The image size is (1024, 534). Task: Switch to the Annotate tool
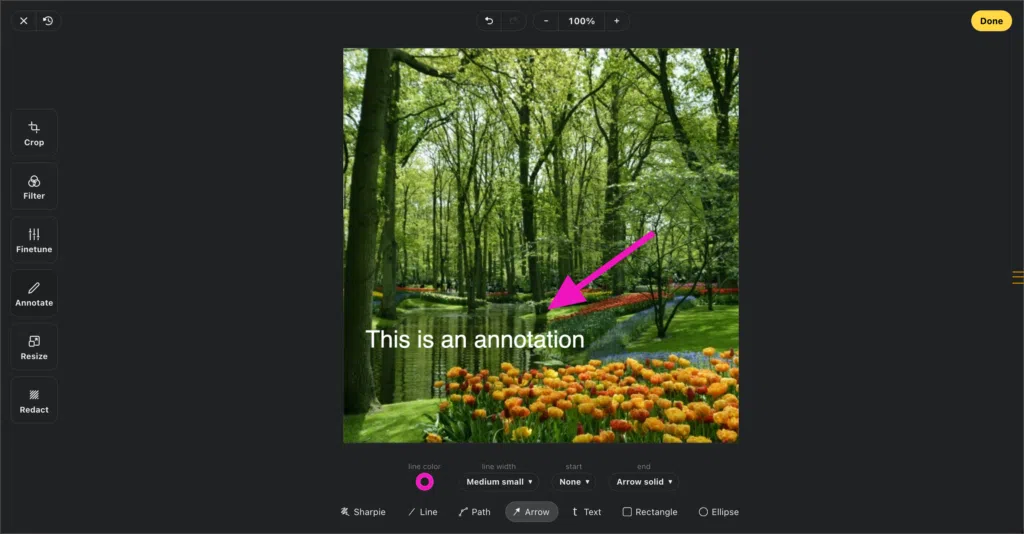coord(34,294)
